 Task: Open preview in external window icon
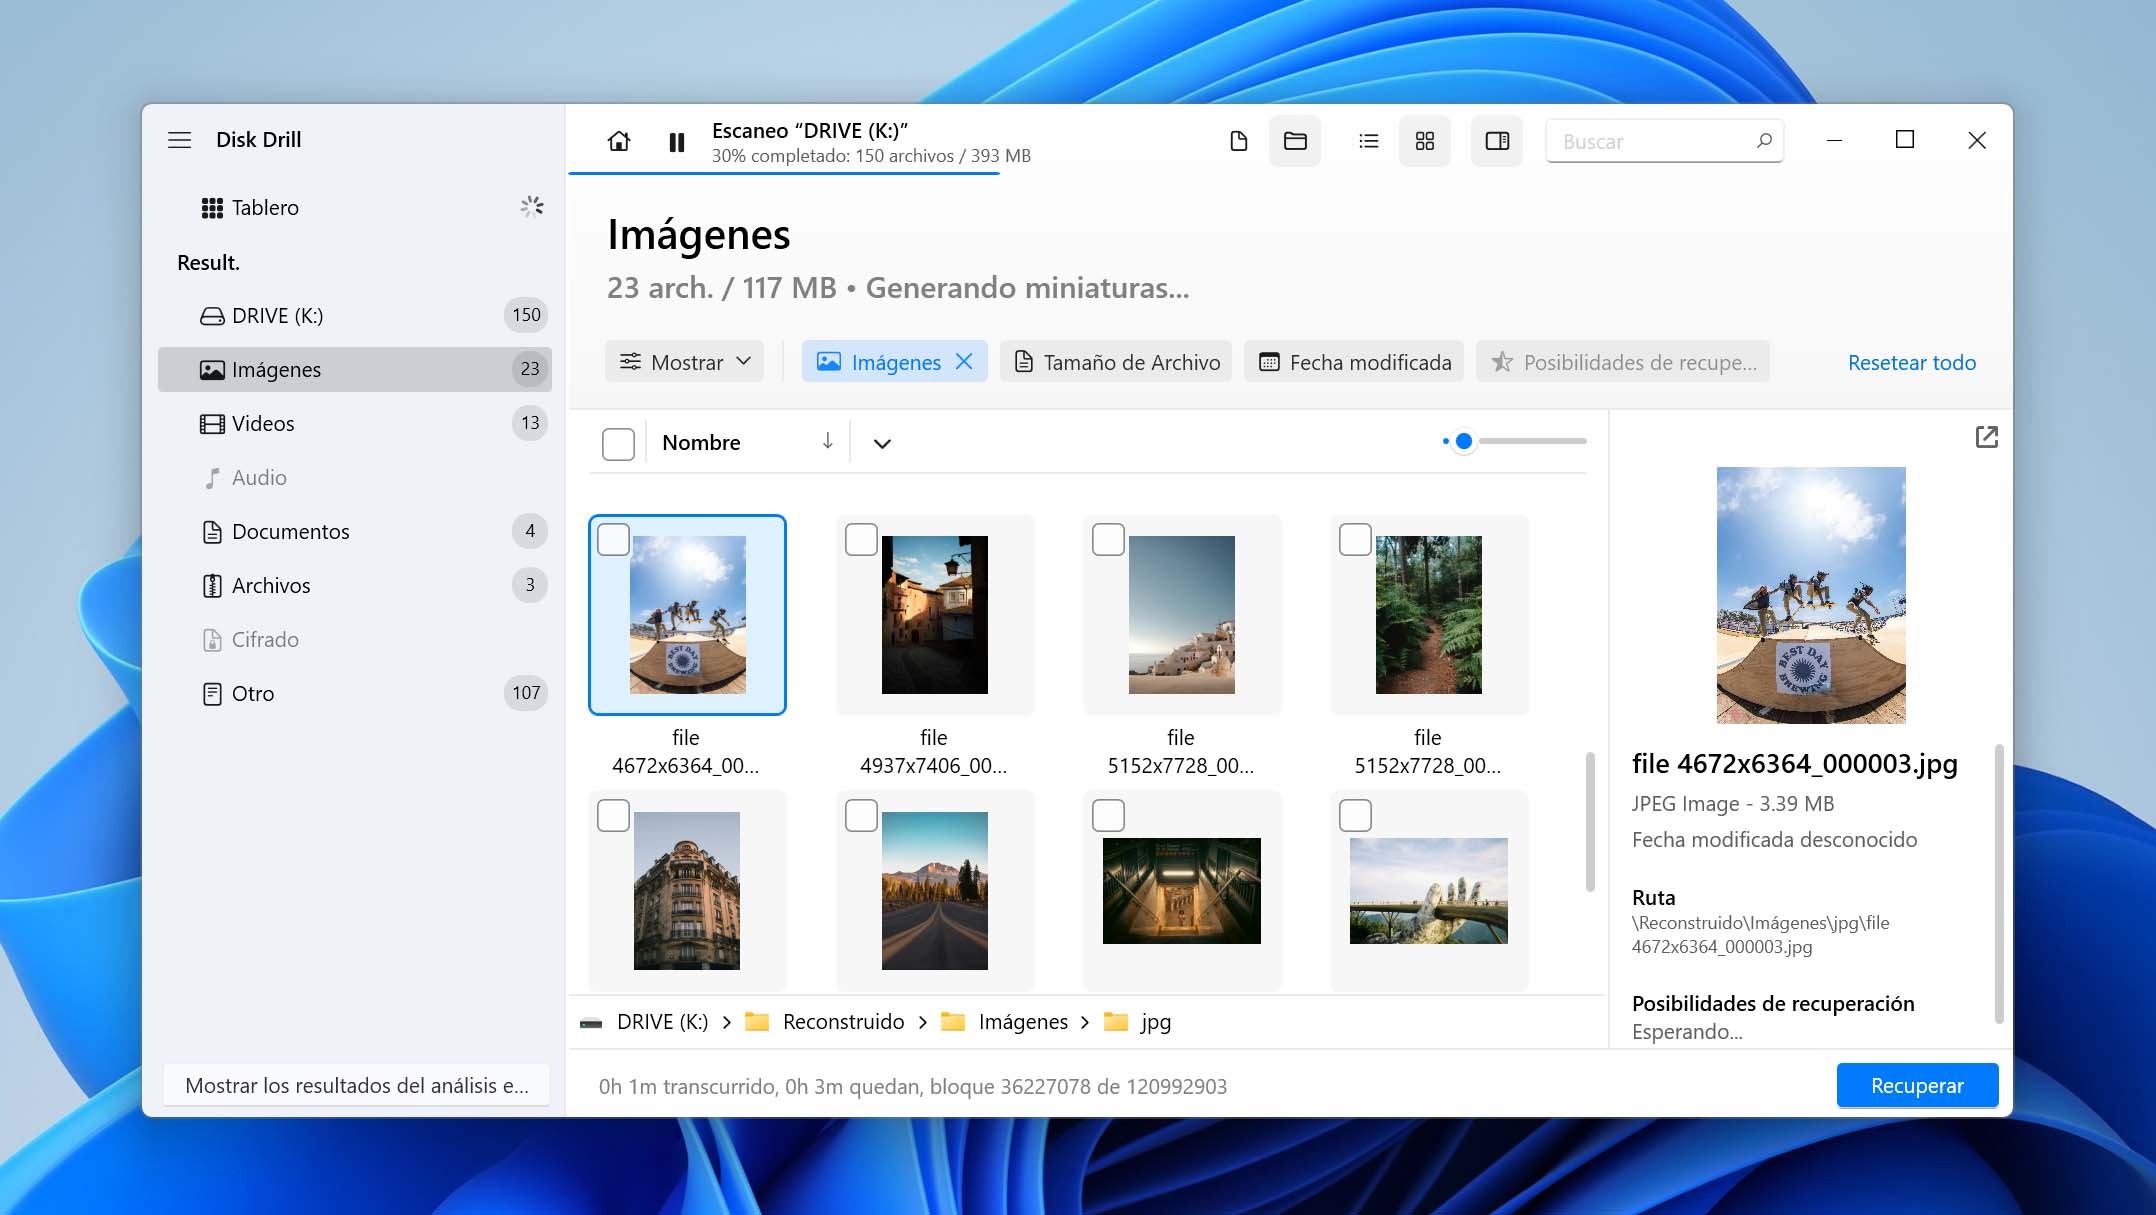click(1986, 437)
